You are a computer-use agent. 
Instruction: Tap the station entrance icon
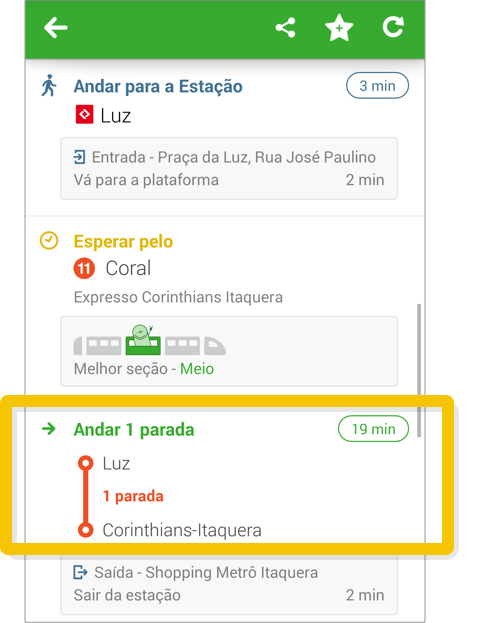click(x=79, y=157)
